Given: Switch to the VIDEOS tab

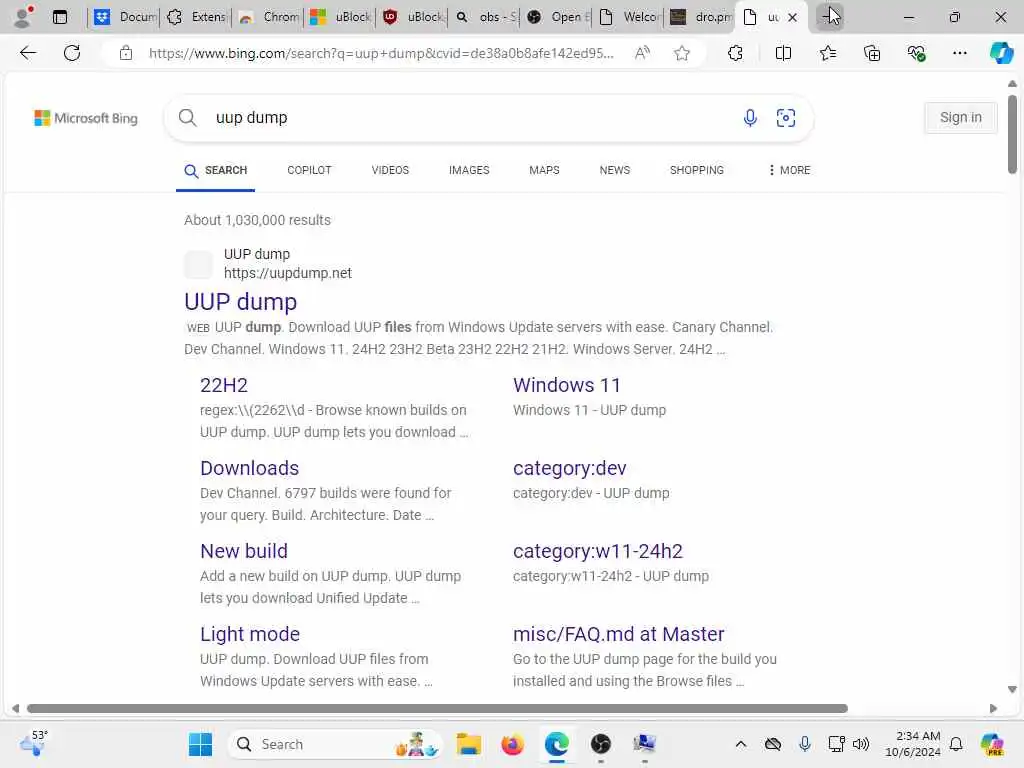Looking at the screenshot, I should [x=390, y=170].
